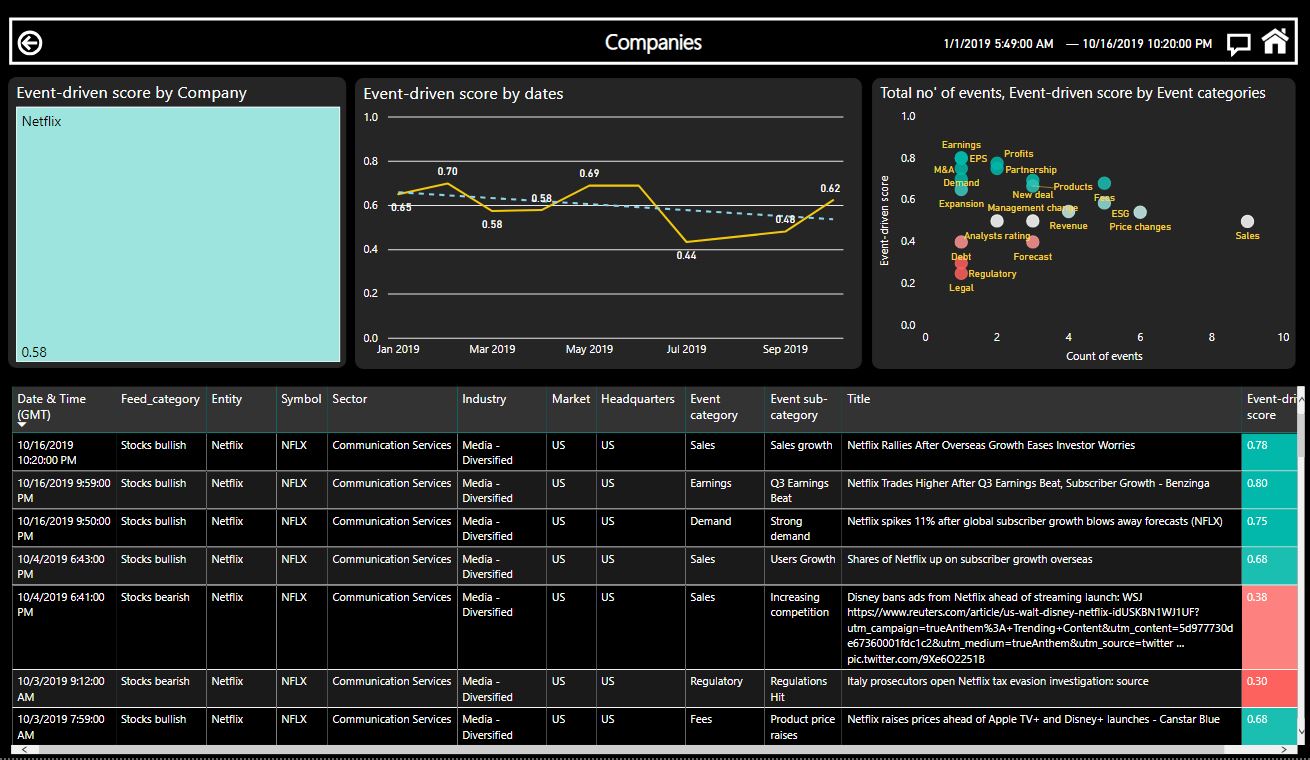
Task: Select the 10/16/2019 9:59:00 PM date cell
Action: (x=65, y=490)
